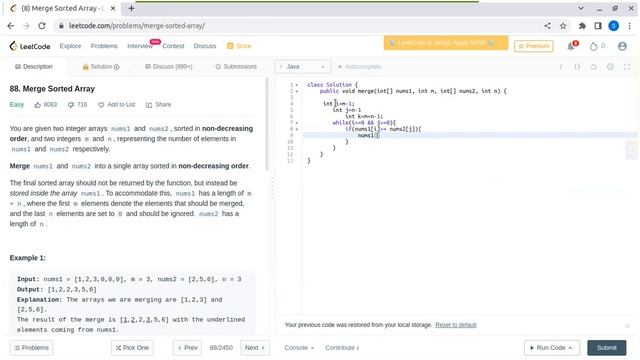The image size is (640, 360).
Task: Toggle the Autocomplete option
Action: pos(359,67)
